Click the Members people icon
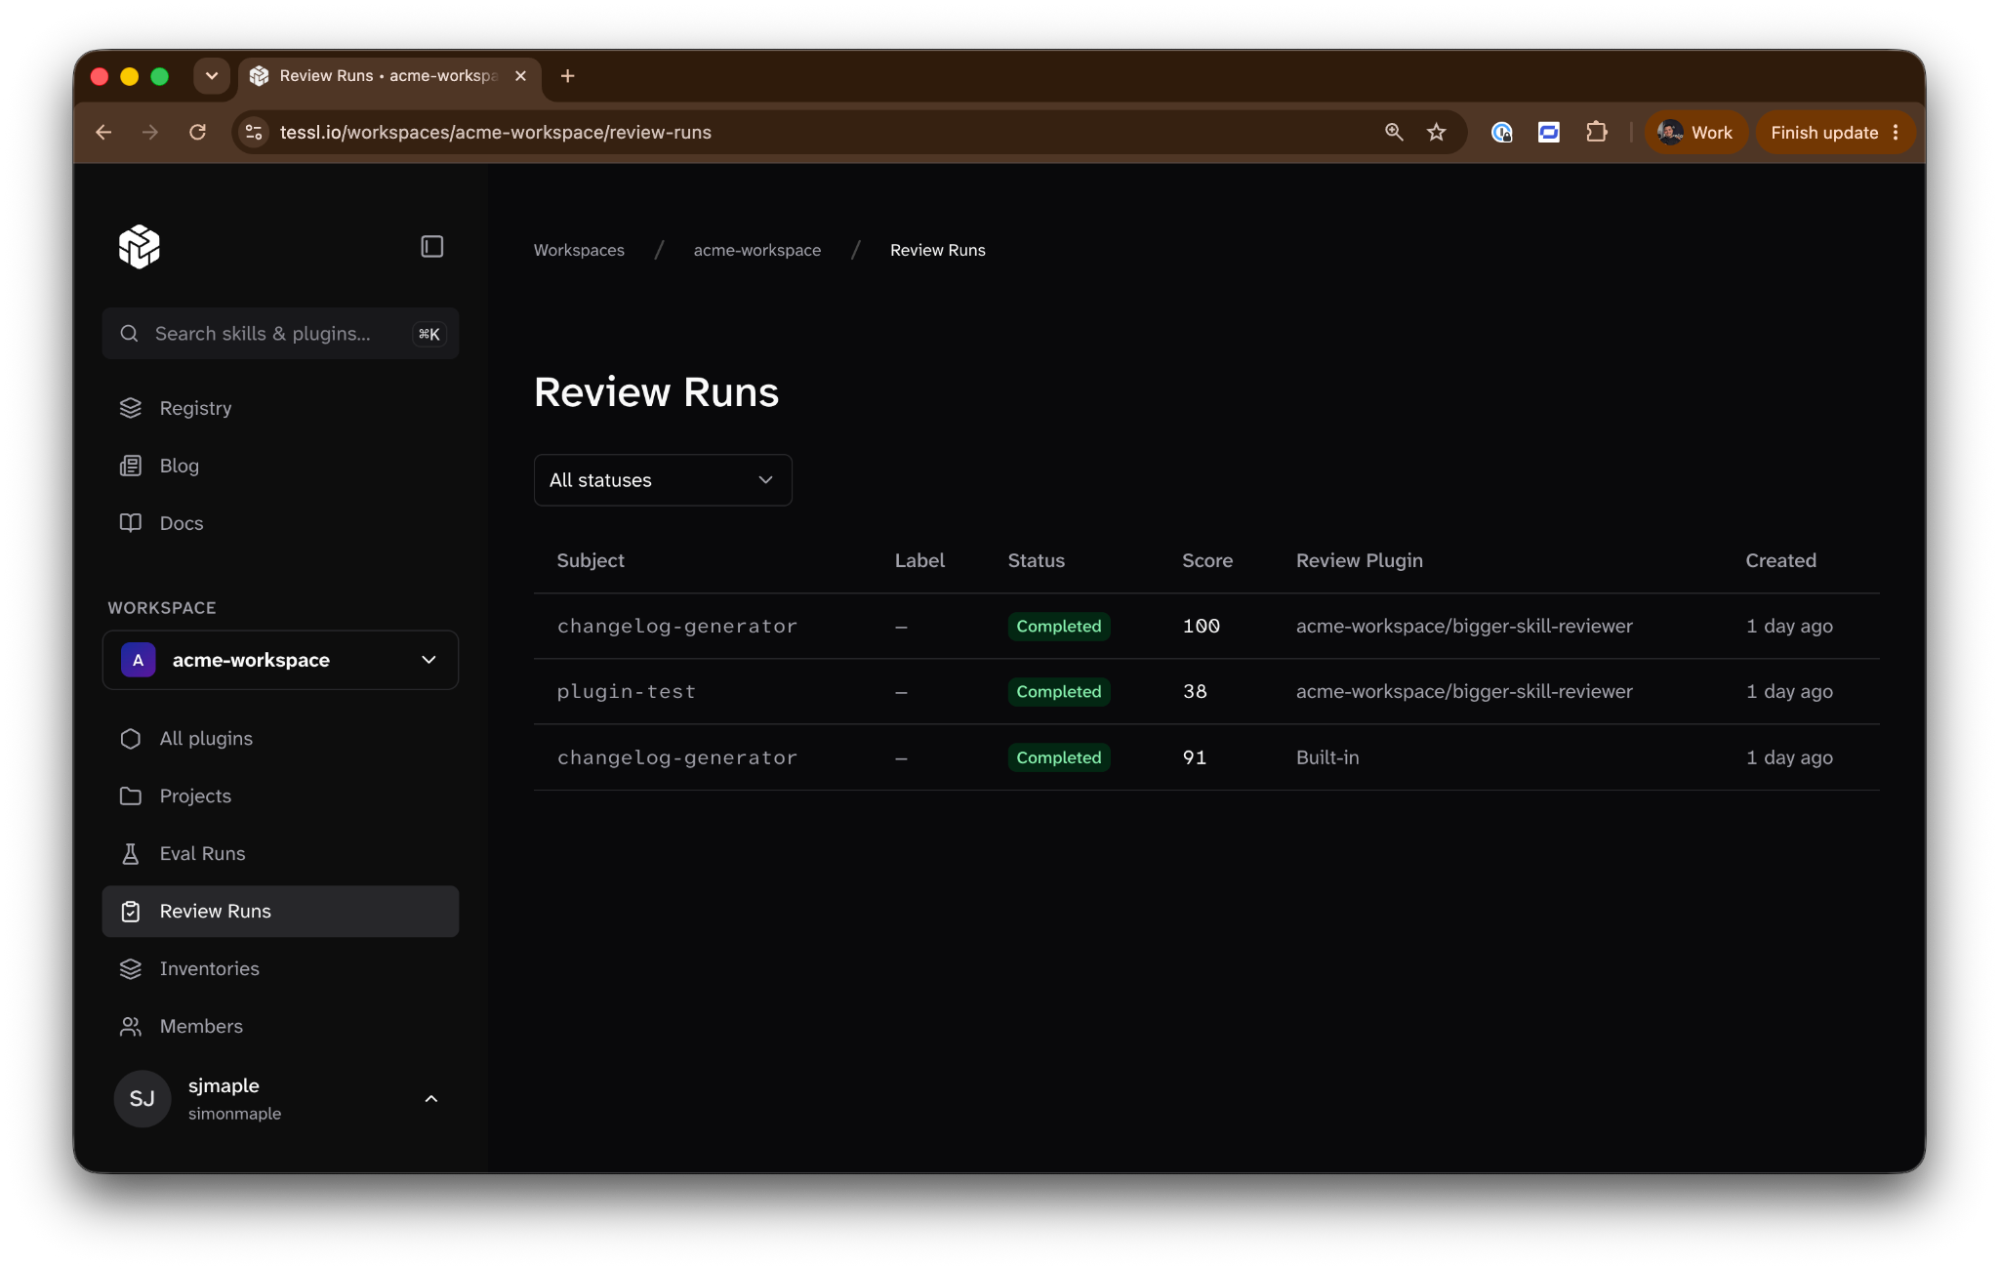Viewport: 1999px width, 1270px height. (131, 1026)
